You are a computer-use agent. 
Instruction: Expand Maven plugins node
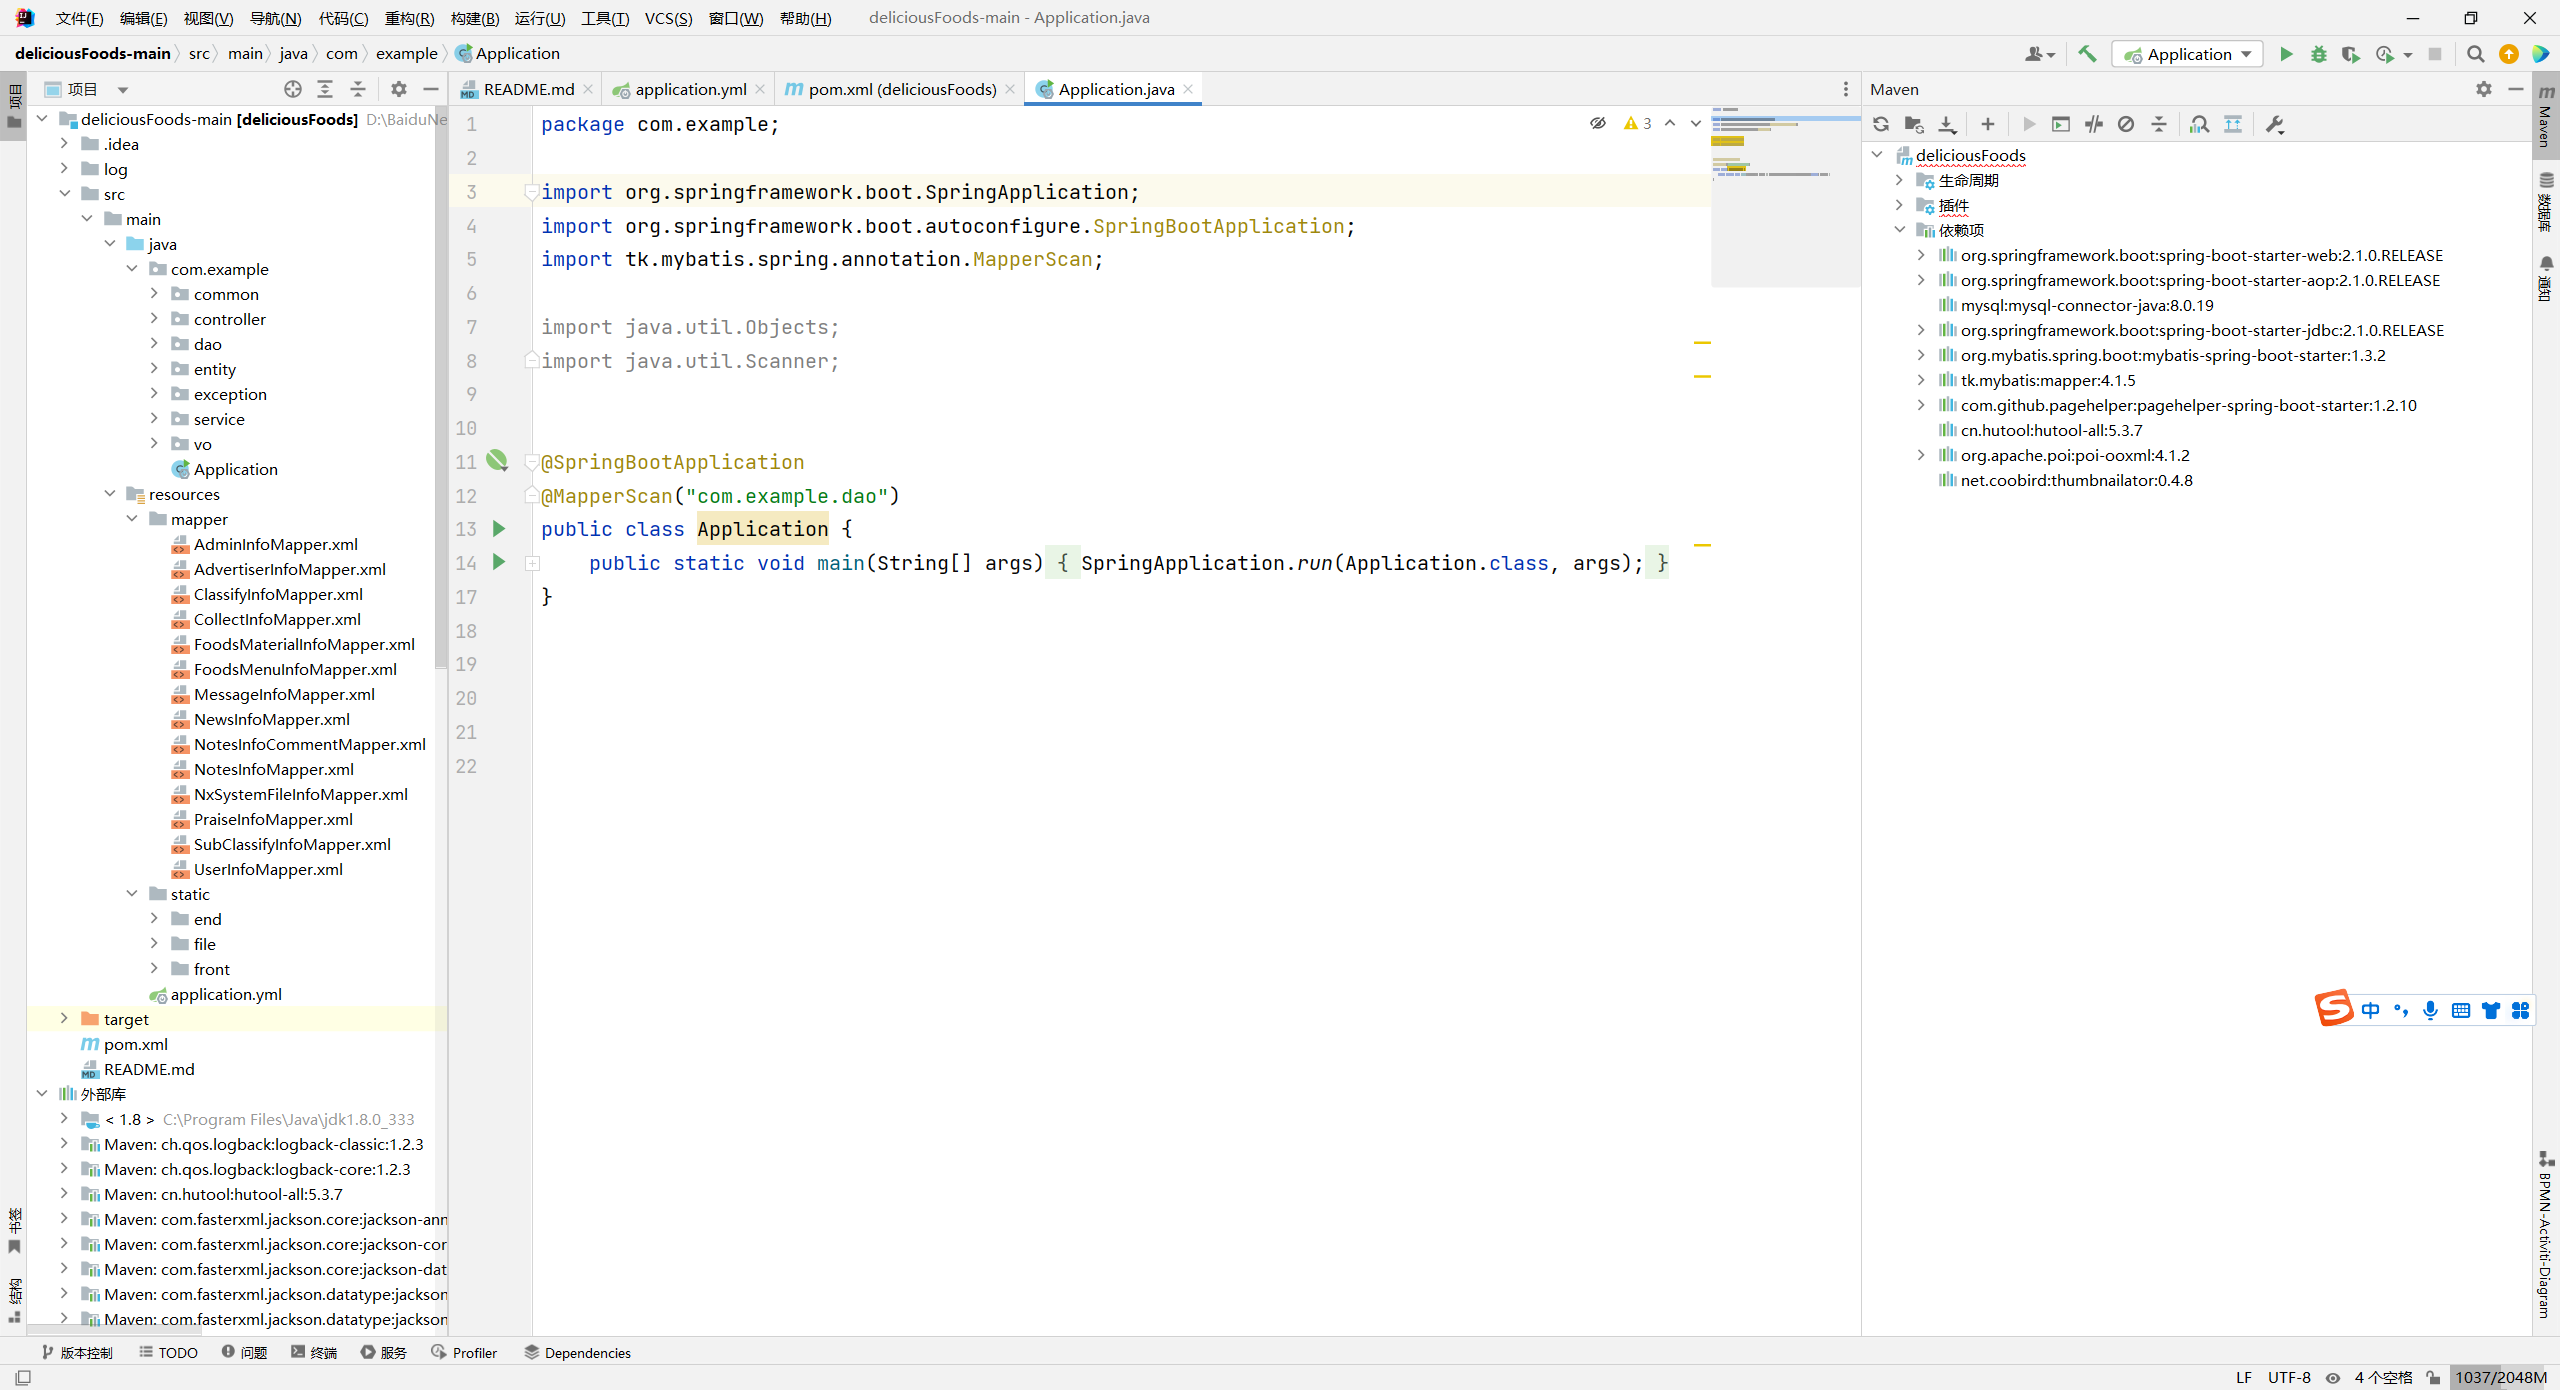tap(1899, 205)
